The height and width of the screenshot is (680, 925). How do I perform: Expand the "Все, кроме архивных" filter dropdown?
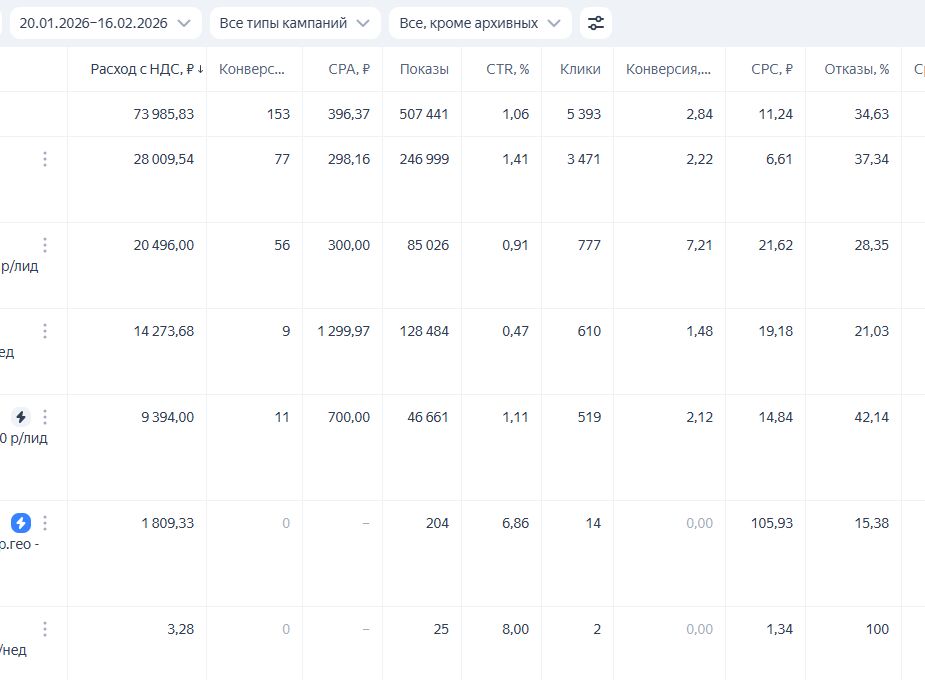tap(480, 23)
